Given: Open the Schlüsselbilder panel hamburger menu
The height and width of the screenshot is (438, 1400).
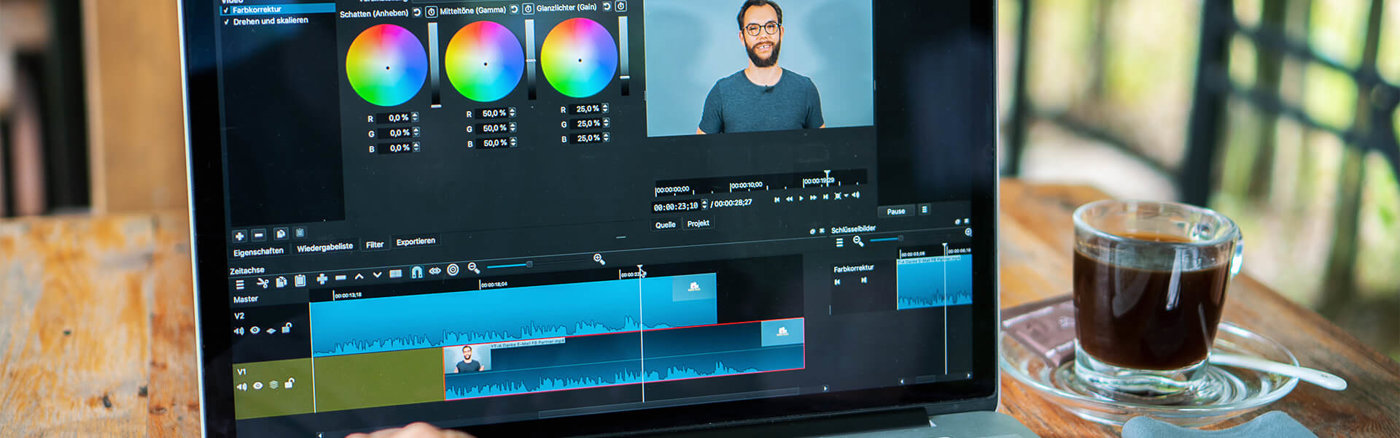Looking at the screenshot, I should (839, 242).
